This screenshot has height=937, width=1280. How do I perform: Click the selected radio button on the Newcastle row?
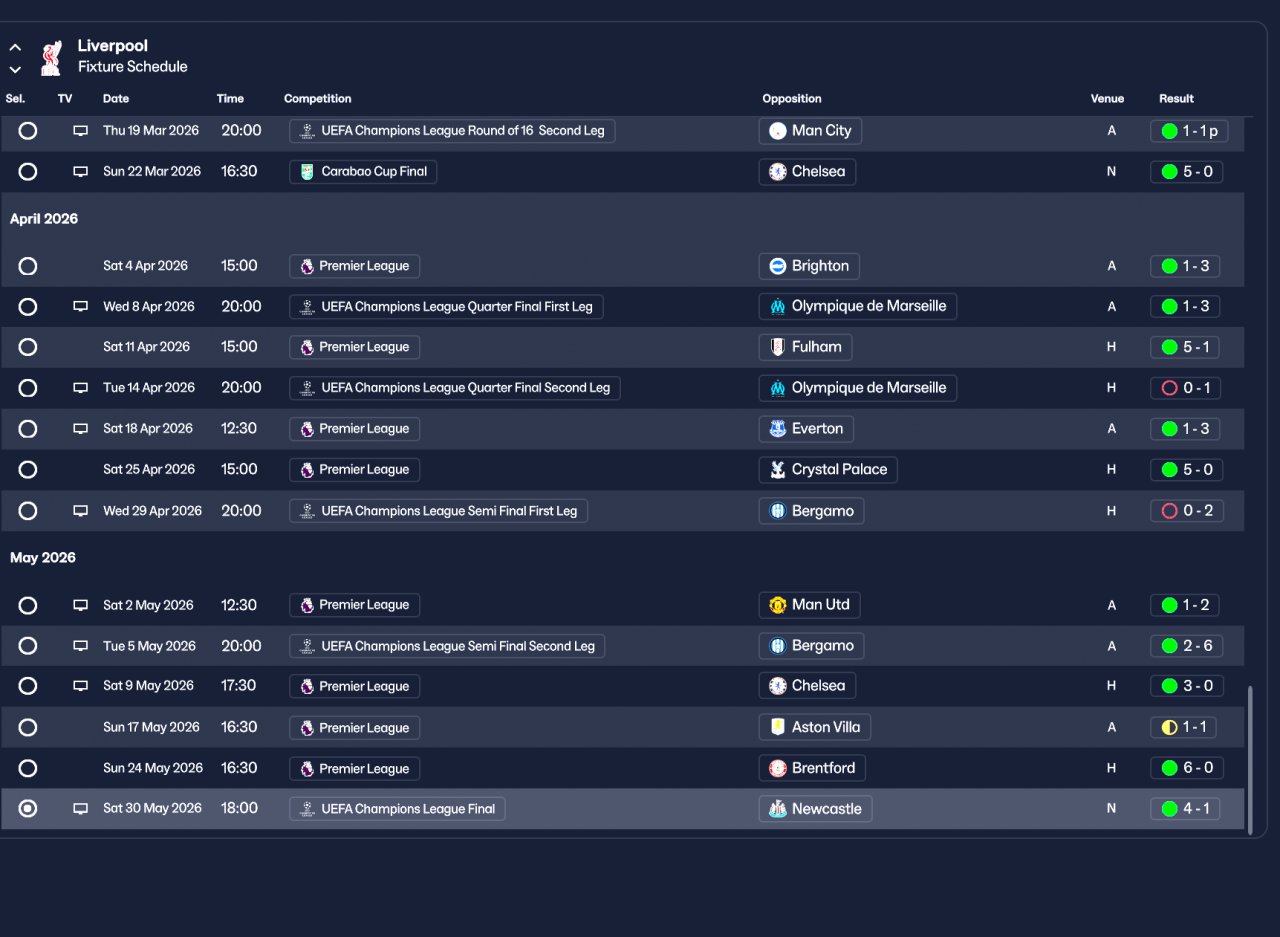coord(28,809)
